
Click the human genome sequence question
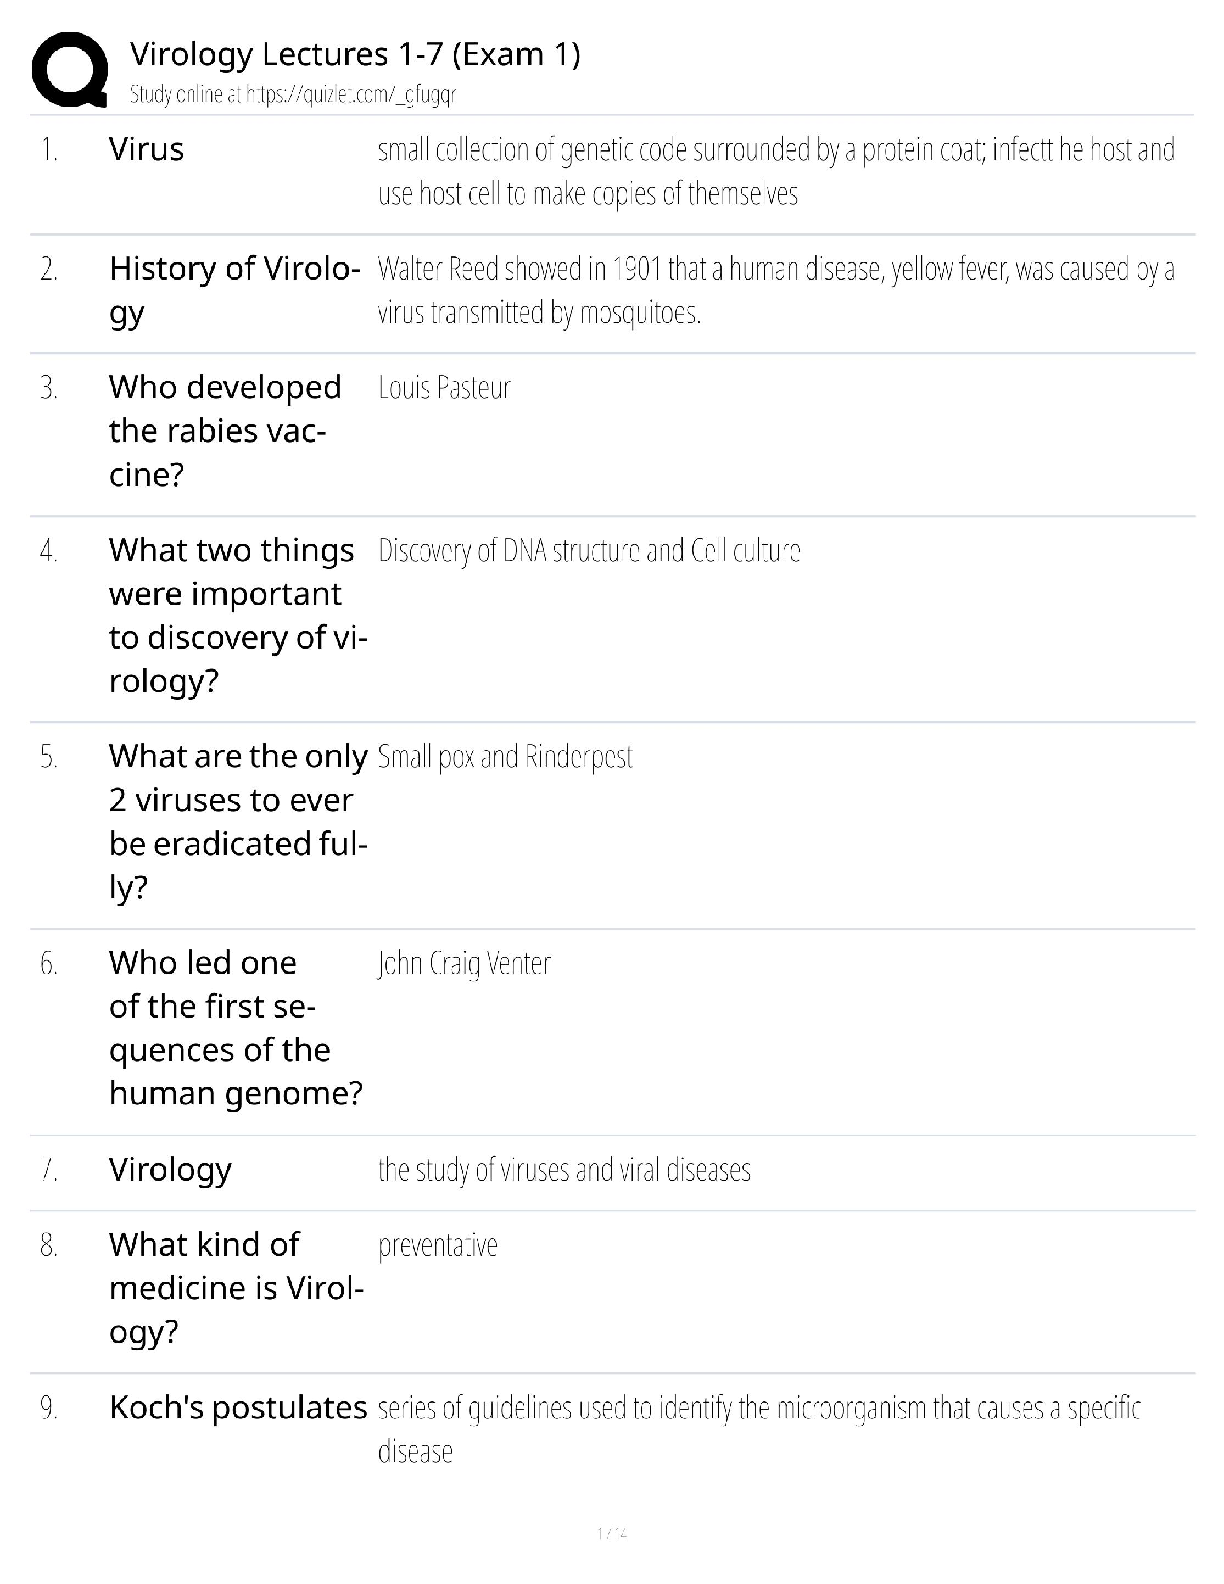click(235, 1027)
